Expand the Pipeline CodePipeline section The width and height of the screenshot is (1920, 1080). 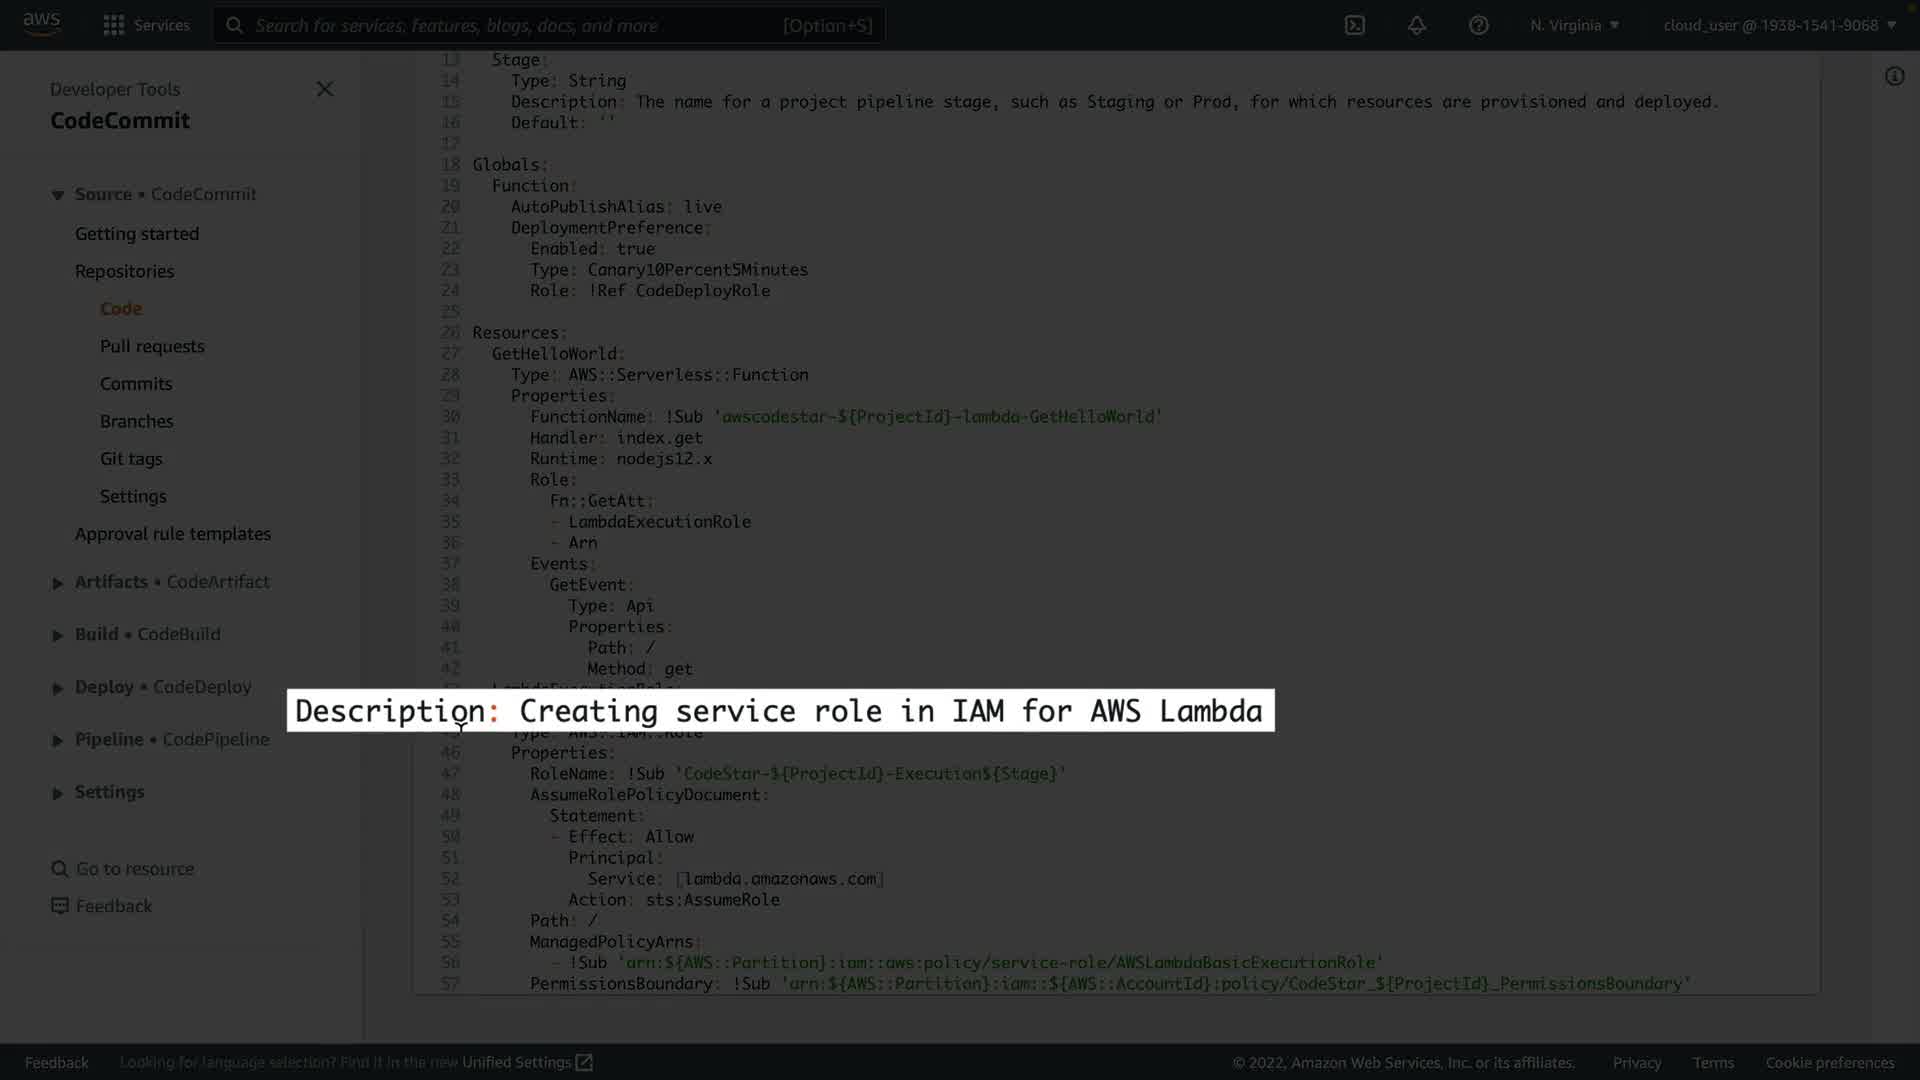58,740
